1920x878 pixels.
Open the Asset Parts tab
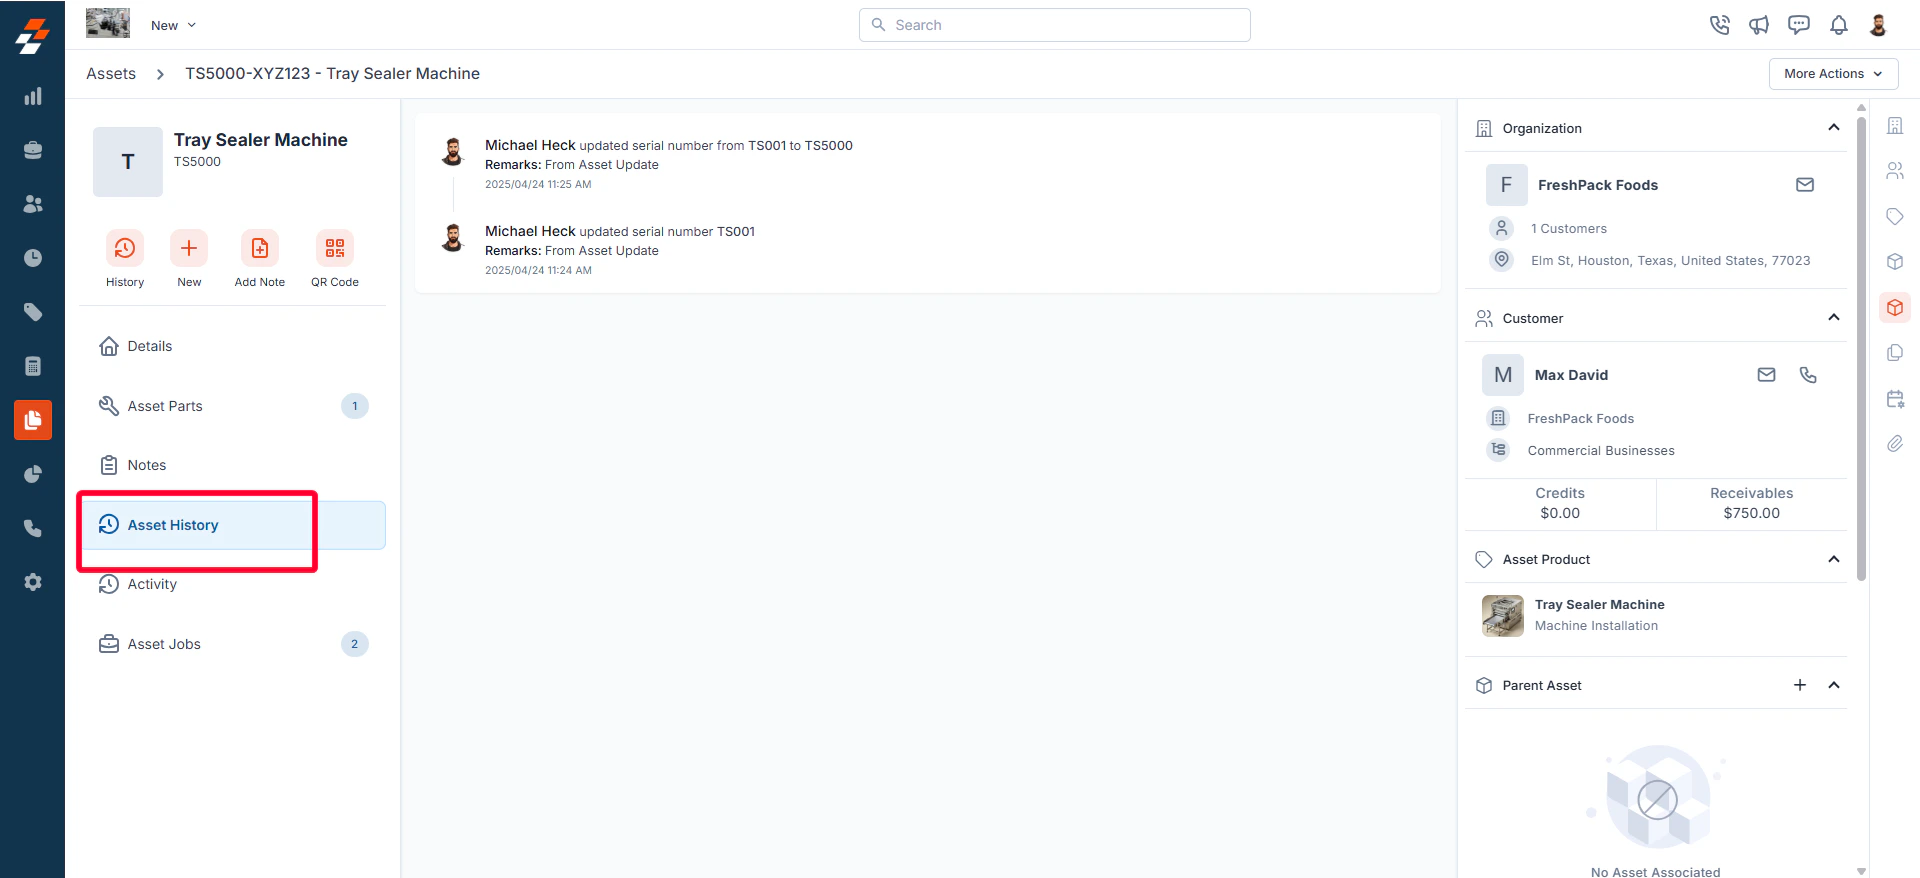233,406
